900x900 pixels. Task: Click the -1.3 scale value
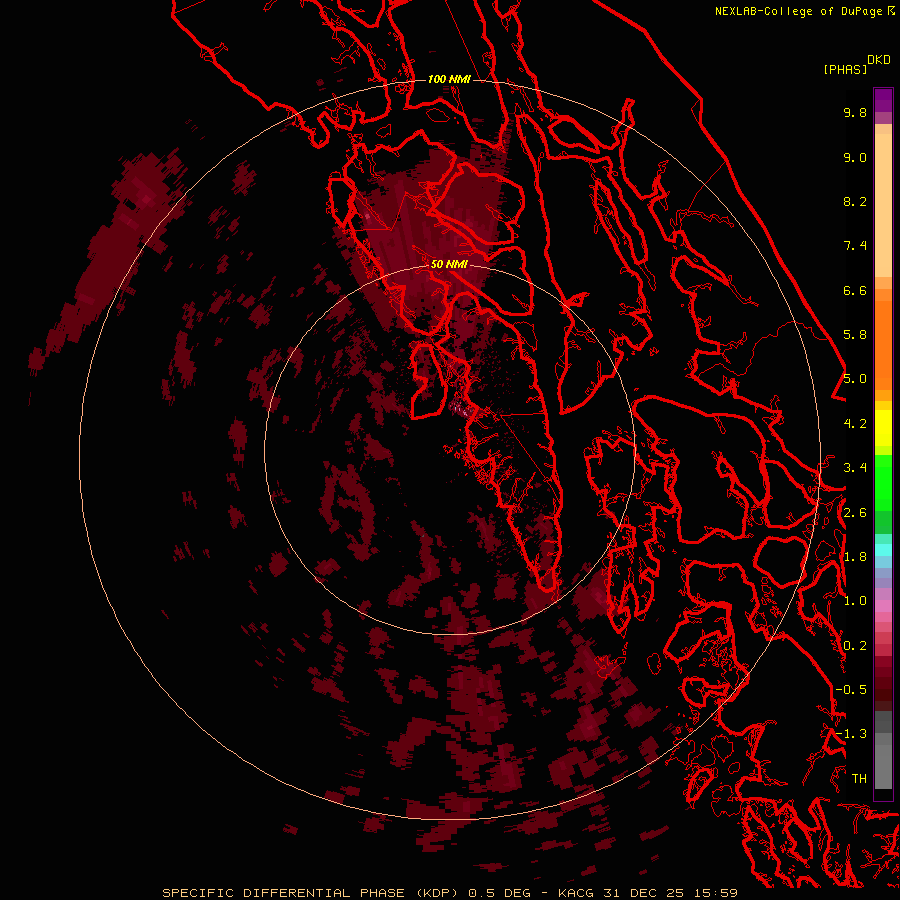click(x=851, y=734)
